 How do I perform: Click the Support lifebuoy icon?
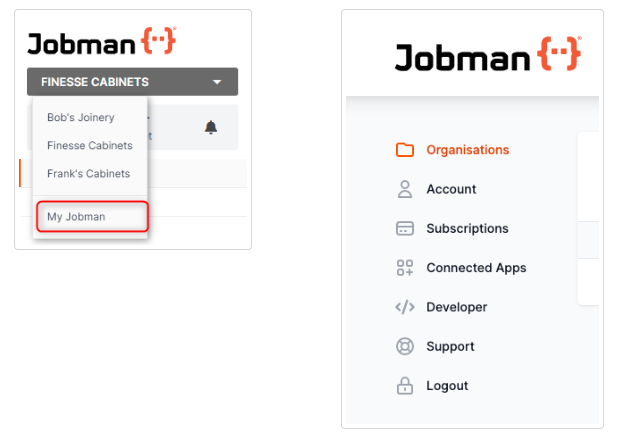click(x=405, y=346)
